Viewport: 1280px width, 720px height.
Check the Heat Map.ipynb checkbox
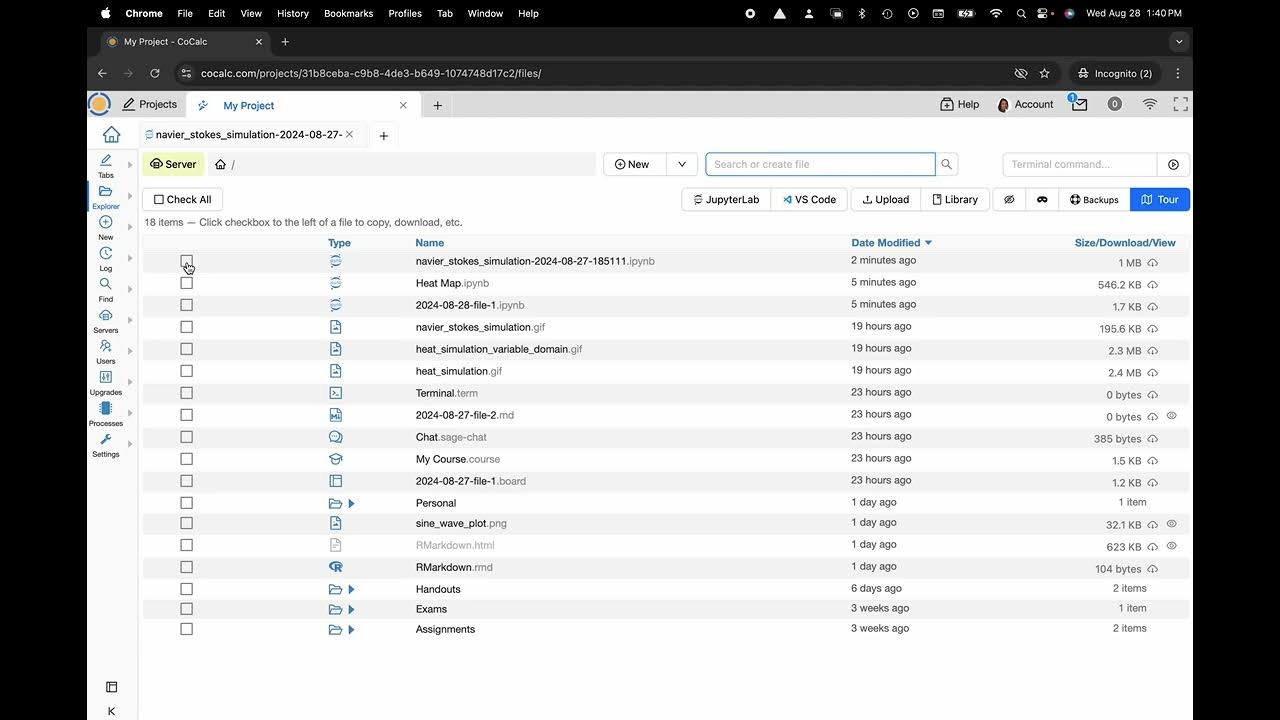coord(186,283)
